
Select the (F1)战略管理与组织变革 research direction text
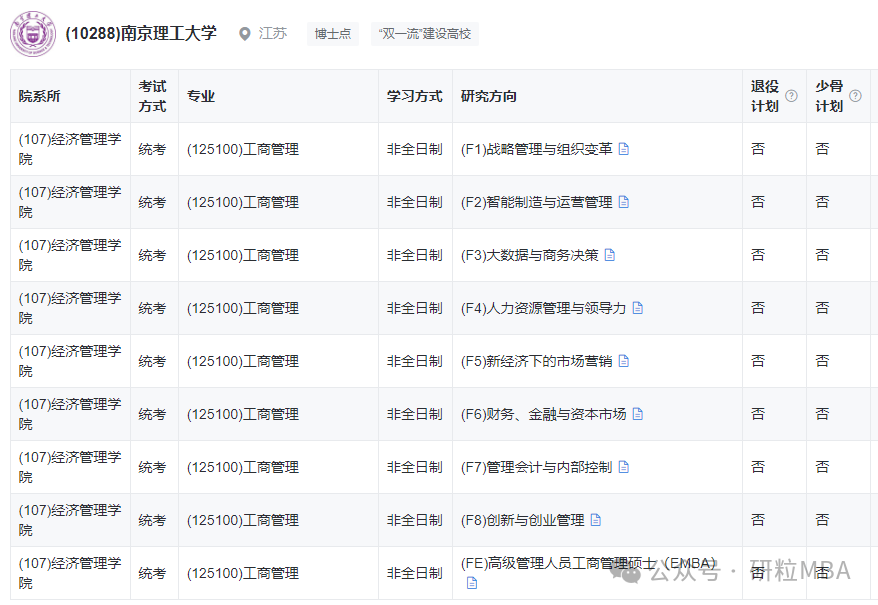(x=536, y=149)
